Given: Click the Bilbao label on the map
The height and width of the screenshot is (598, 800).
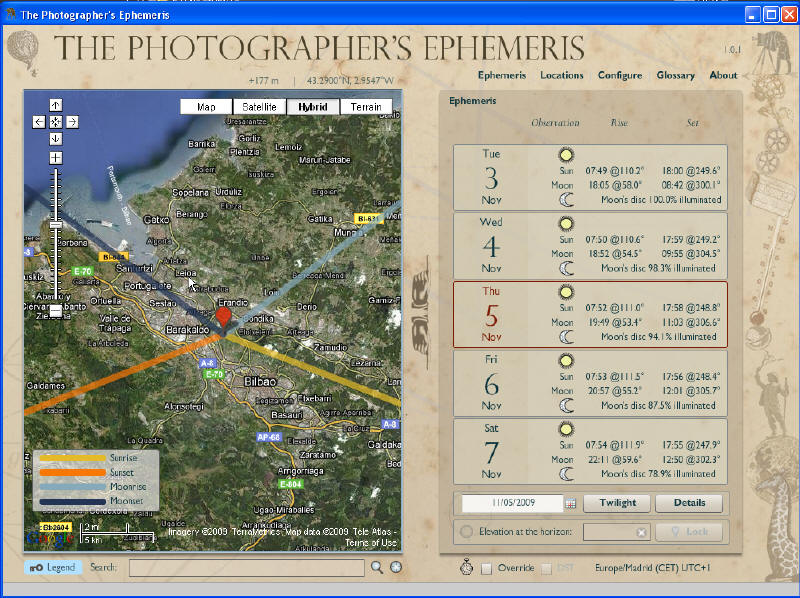Looking at the screenshot, I should pyautogui.click(x=260, y=382).
